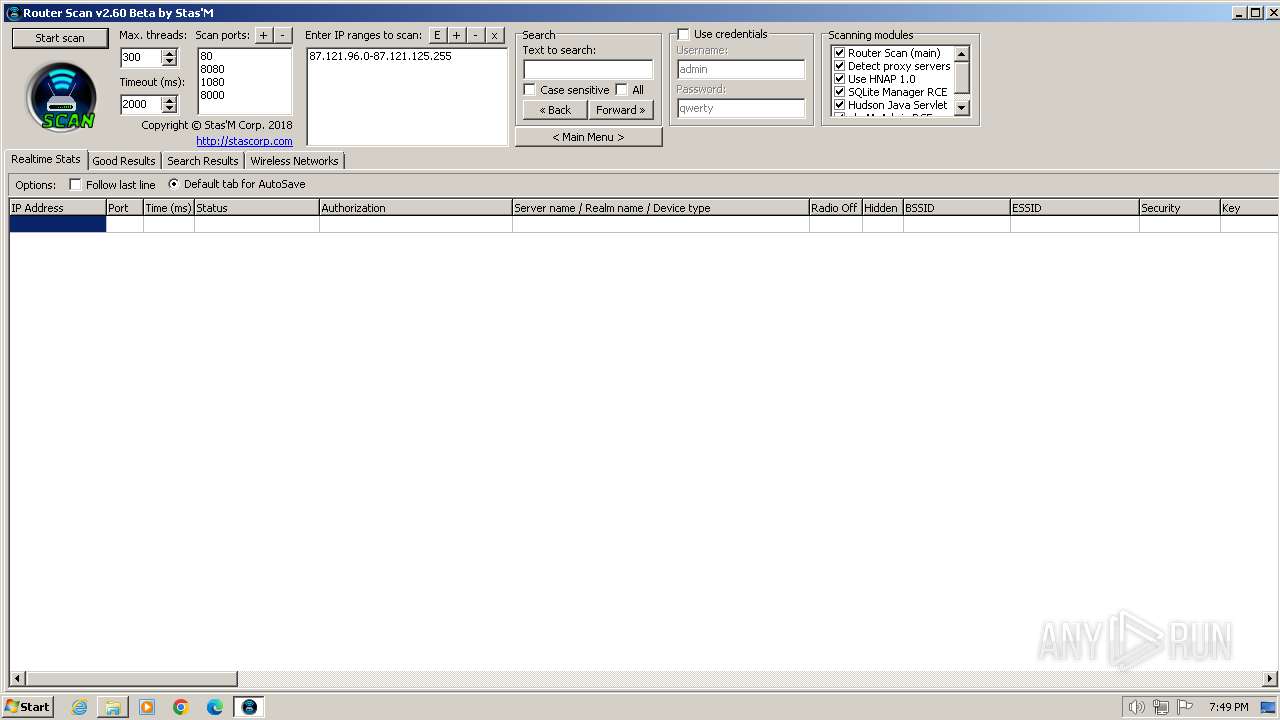Viewport: 1280px width, 720px height.
Task: Open Wireless Networks tab
Action: tap(294, 161)
